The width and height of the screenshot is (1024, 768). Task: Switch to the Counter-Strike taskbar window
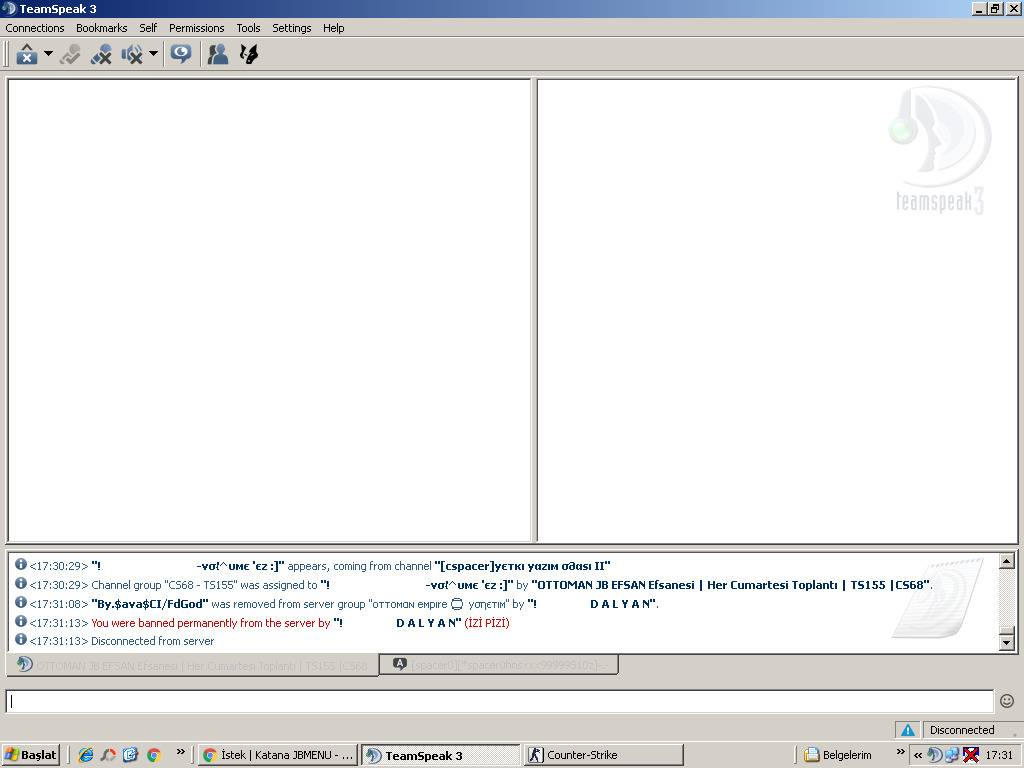[603, 755]
